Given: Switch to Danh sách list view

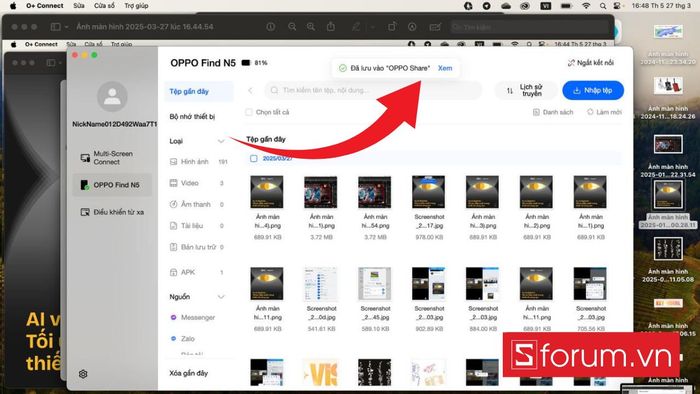Looking at the screenshot, I should coord(553,112).
